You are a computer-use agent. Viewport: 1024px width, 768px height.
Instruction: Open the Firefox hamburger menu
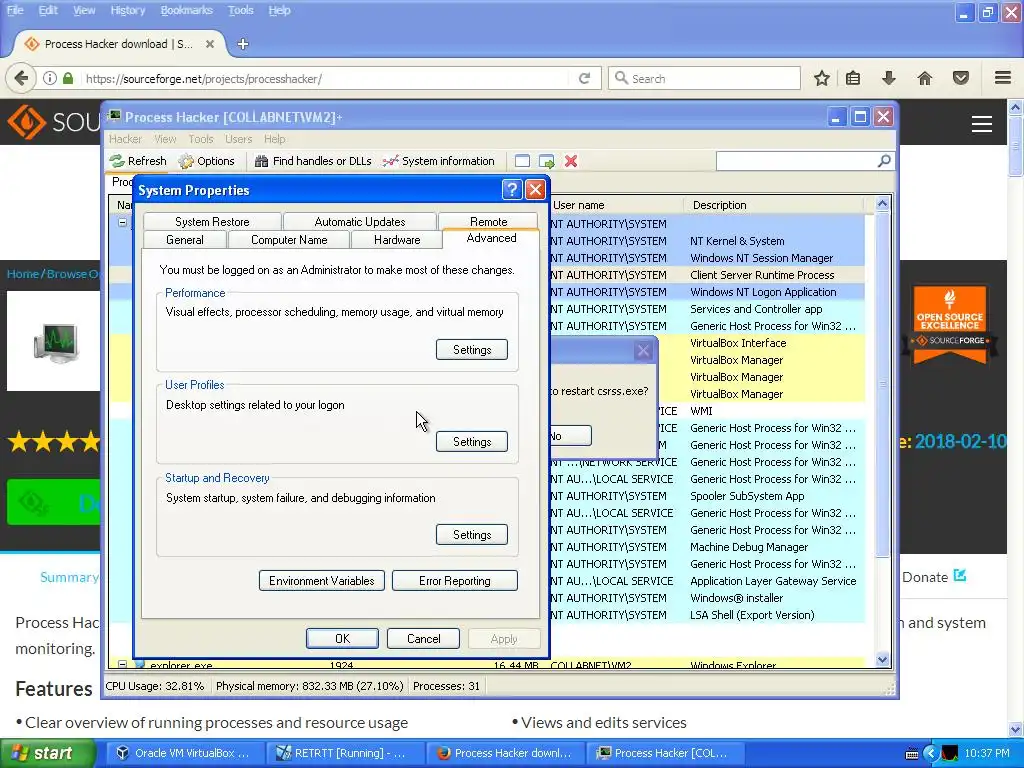point(1003,78)
